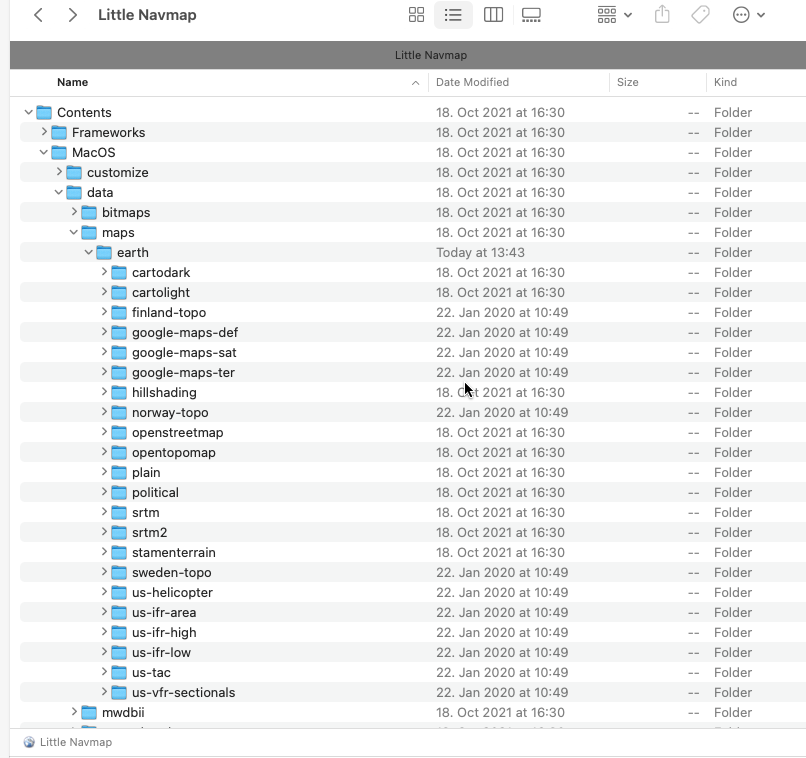The width and height of the screenshot is (806, 758).
Task: Click the us-vfr-sectionals folder name
Action: coord(184,693)
